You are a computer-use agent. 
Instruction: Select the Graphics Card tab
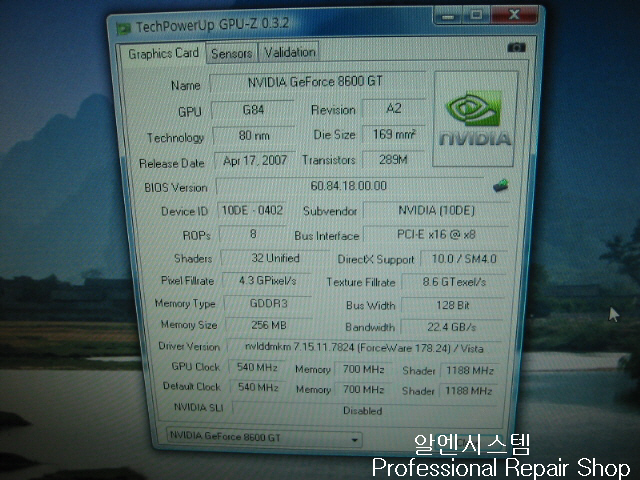pos(163,53)
